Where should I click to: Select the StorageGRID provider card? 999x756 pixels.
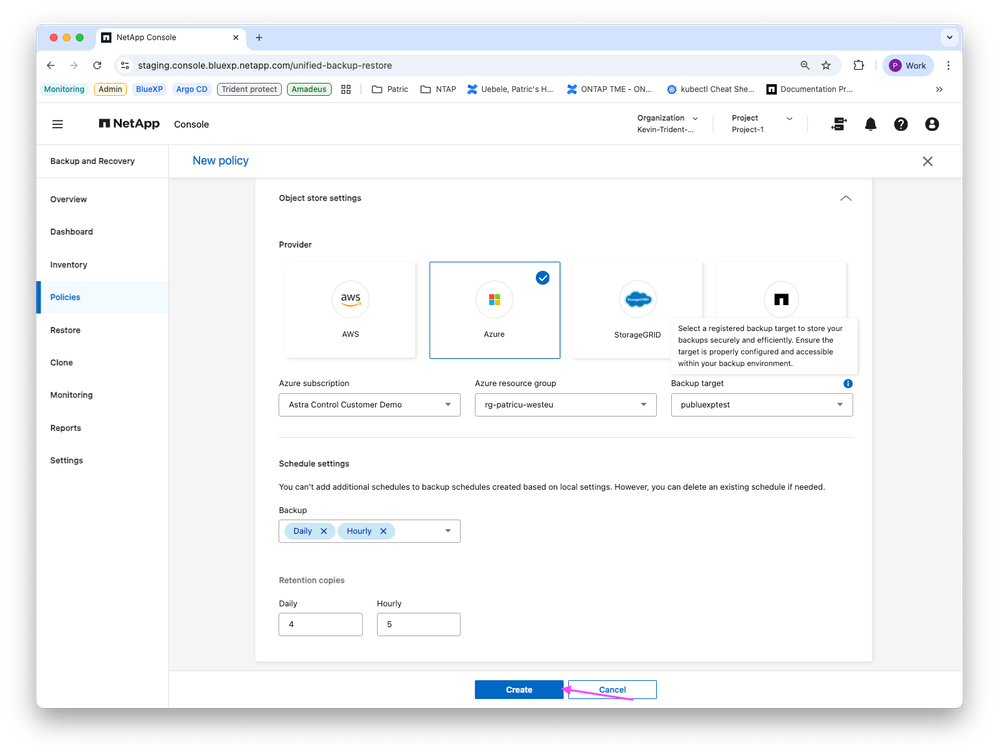click(x=637, y=310)
